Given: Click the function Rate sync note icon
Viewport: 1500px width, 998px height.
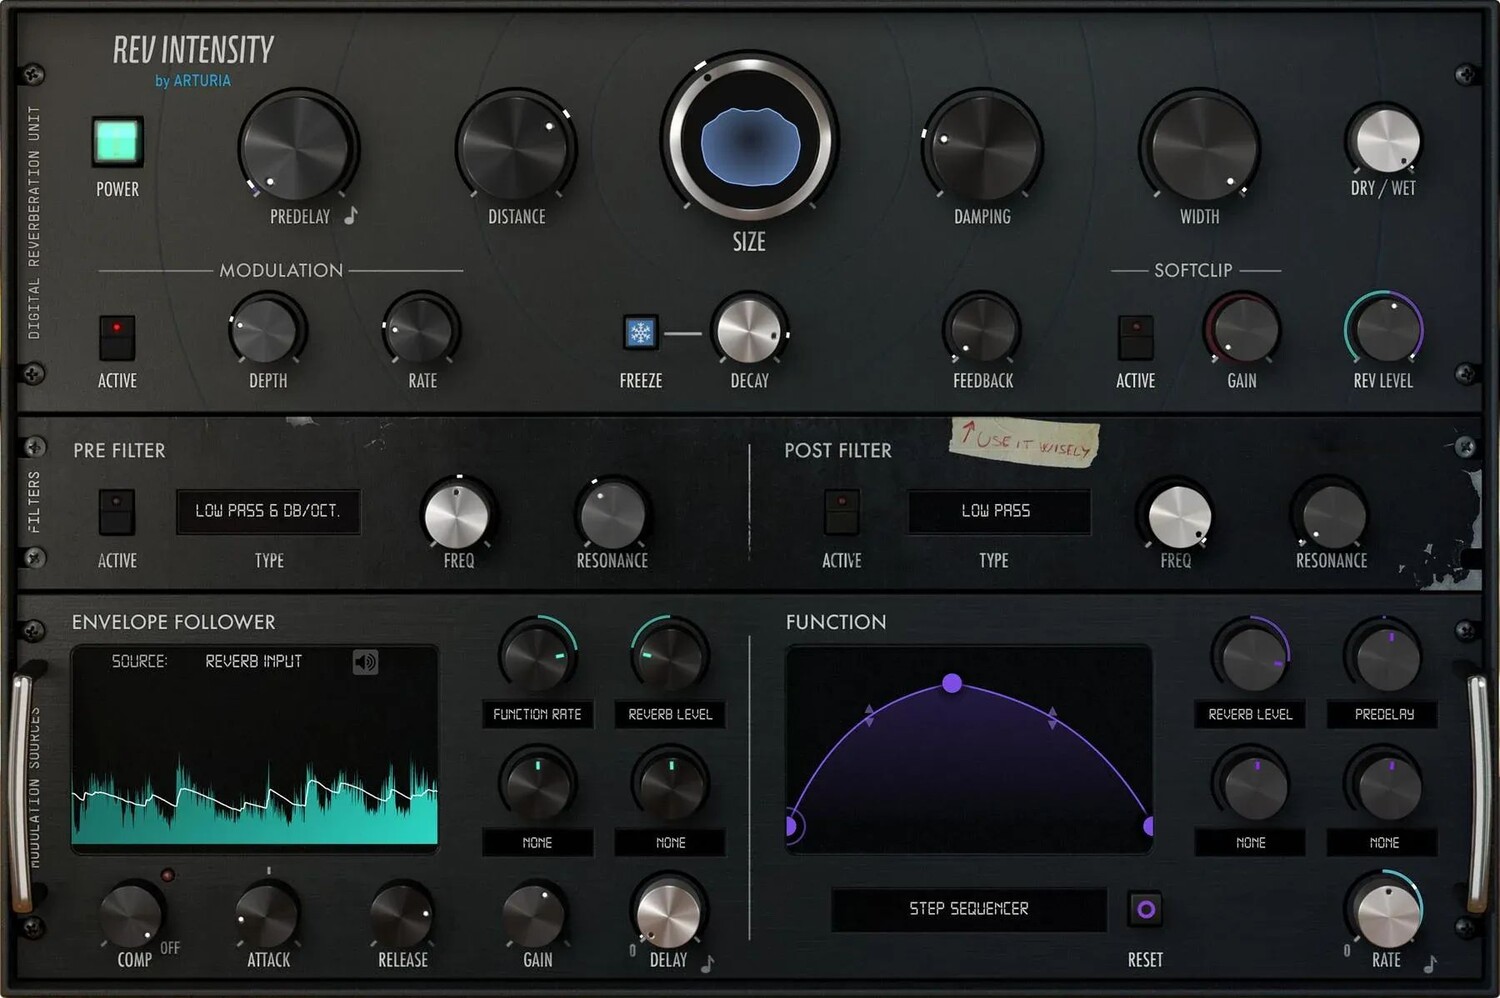Looking at the screenshot, I should point(1430,963).
